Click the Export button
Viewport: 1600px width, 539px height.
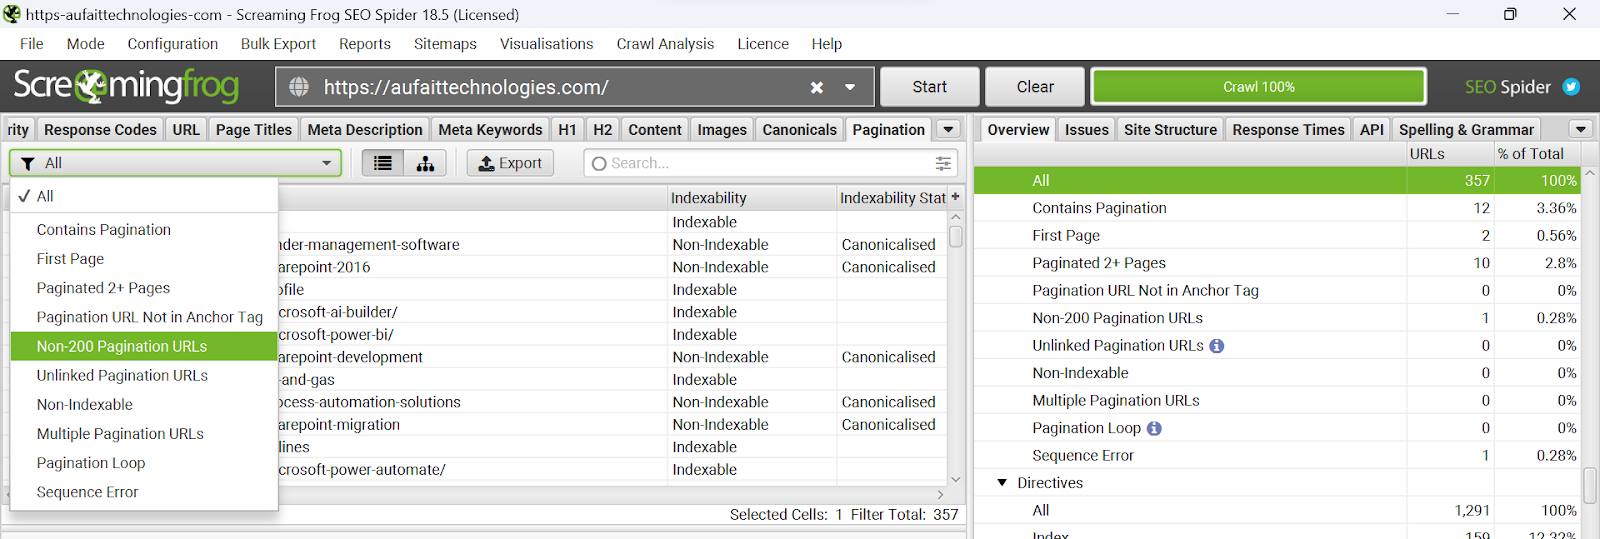(x=510, y=163)
